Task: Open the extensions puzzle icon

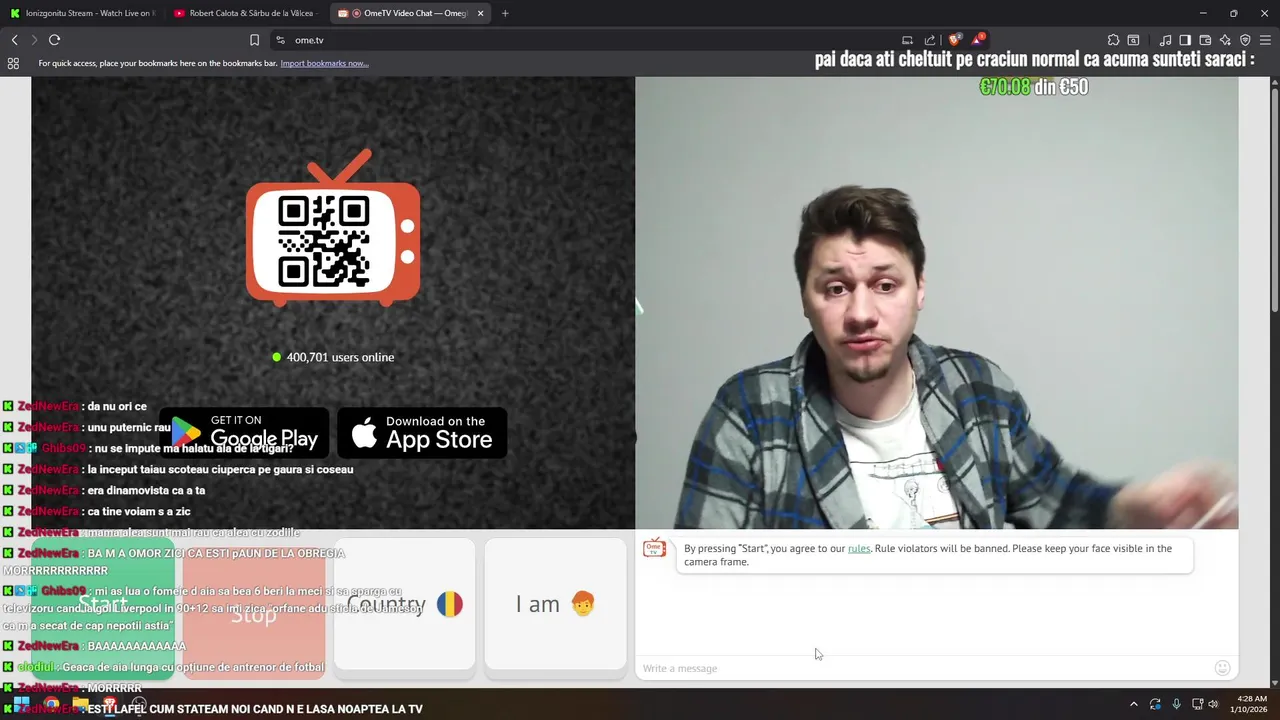Action: pos(1113,40)
